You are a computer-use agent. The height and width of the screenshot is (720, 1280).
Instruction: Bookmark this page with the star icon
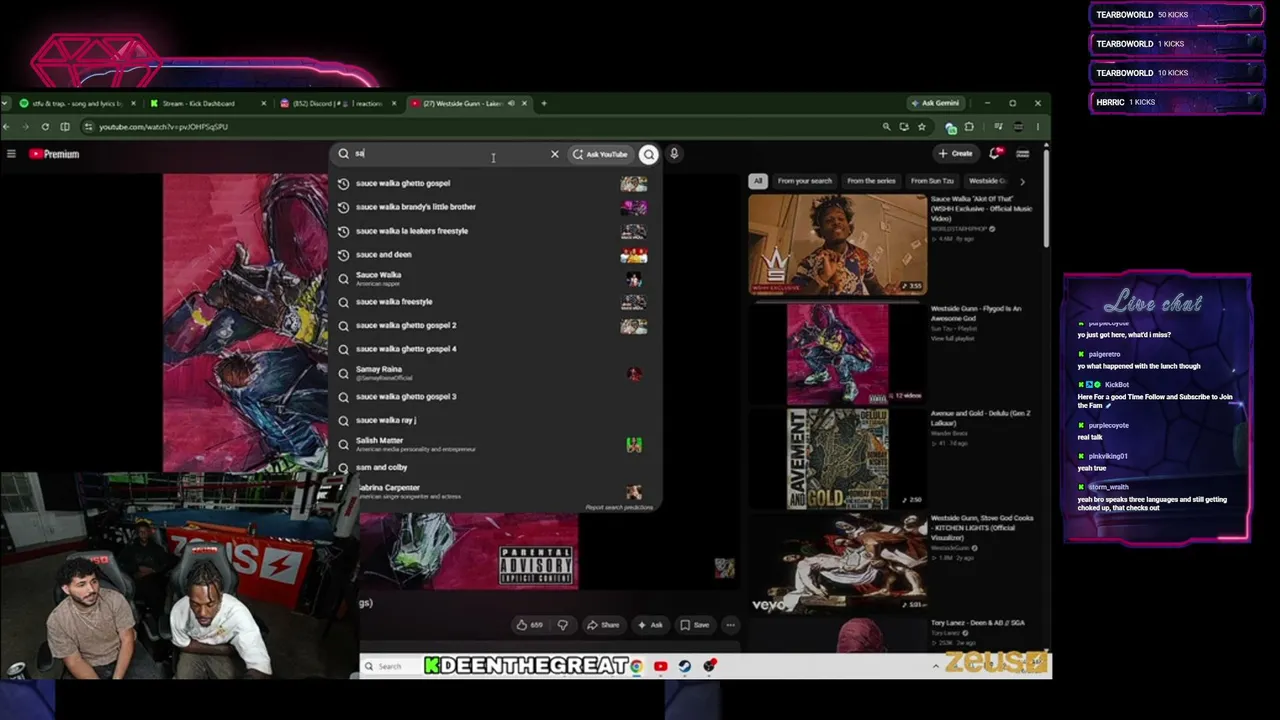click(921, 127)
